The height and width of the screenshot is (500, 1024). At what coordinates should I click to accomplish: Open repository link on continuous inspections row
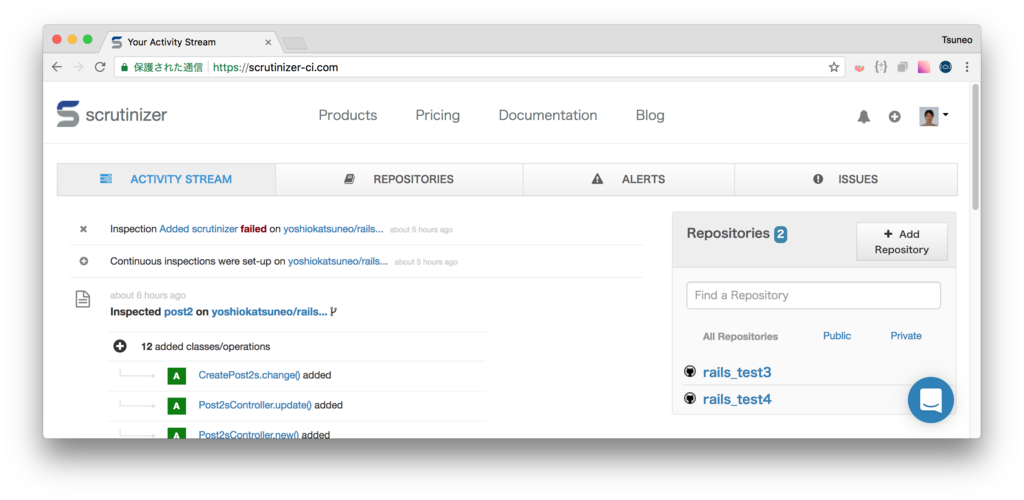[338, 261]
